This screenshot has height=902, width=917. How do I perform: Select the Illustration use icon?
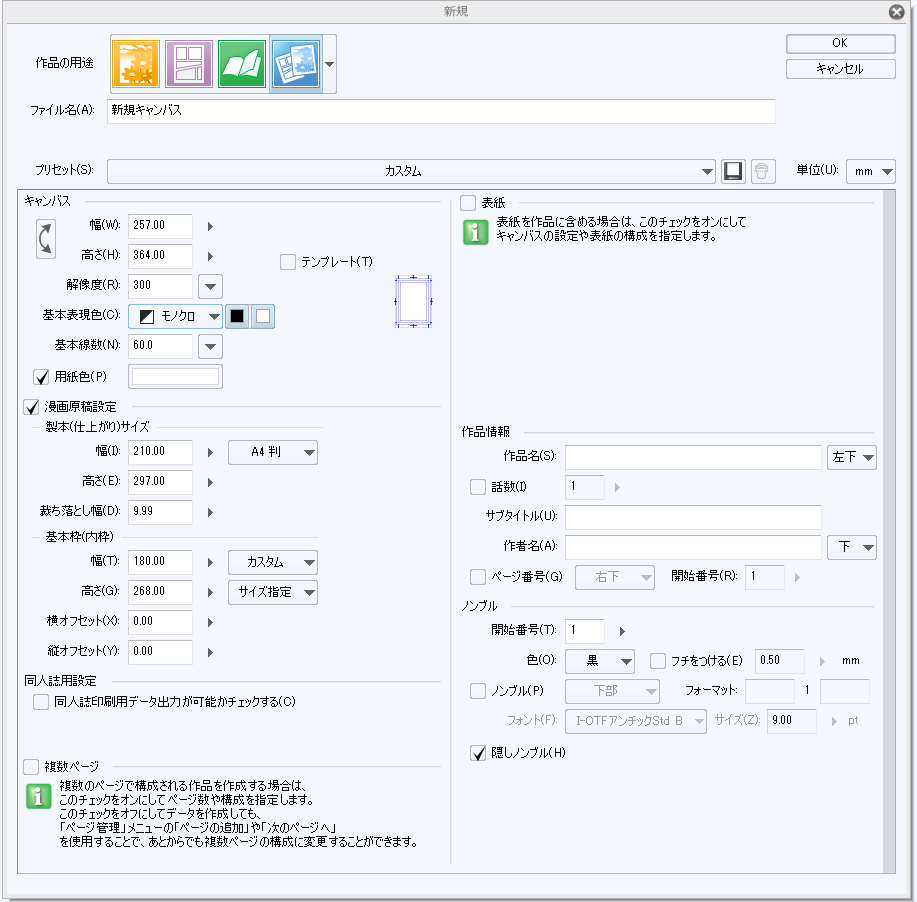point(136,64)
